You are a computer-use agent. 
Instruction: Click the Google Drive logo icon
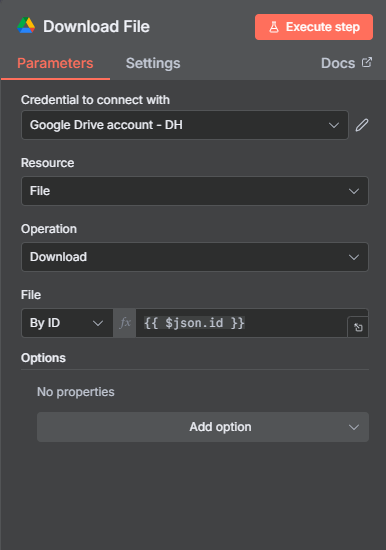[26, 26]
